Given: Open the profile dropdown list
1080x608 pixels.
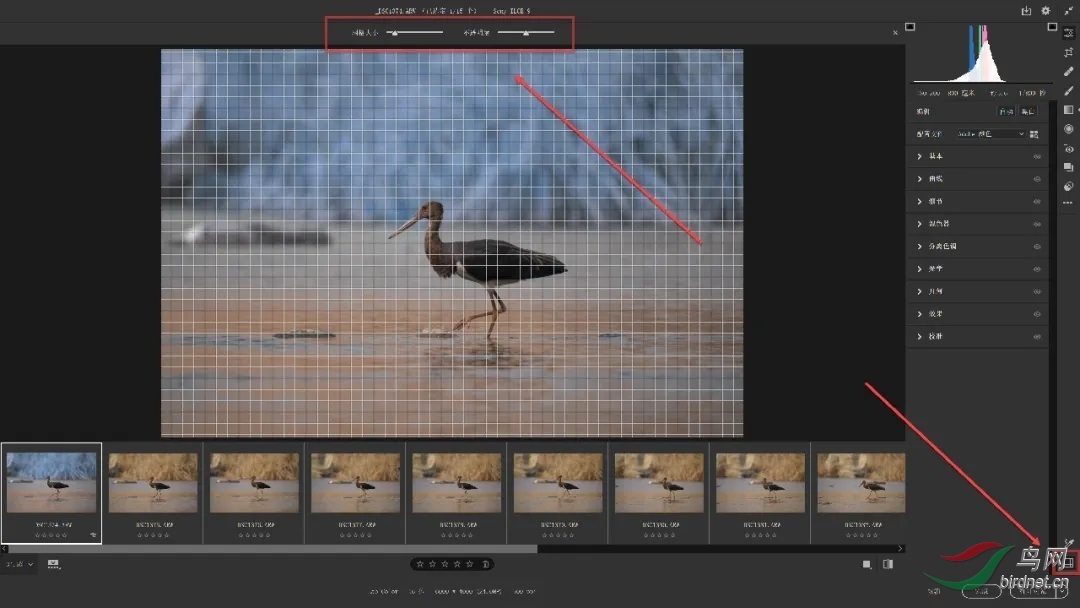Looking at the screenshot, I should 990,134.
